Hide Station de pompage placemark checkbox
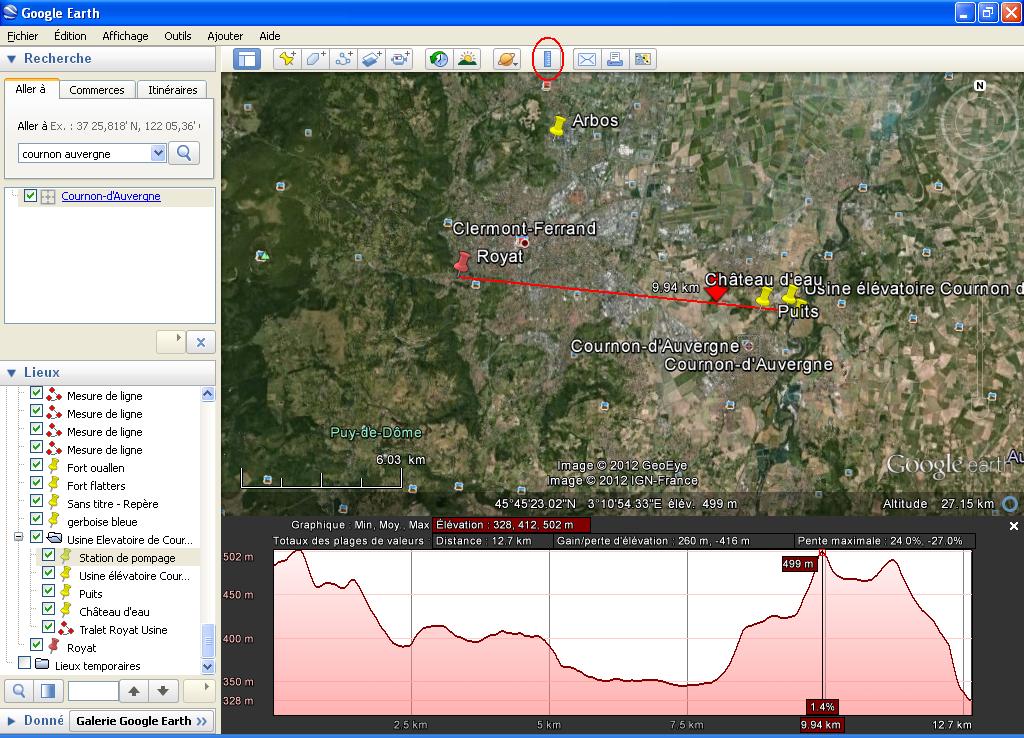 [x=48, y=554]
